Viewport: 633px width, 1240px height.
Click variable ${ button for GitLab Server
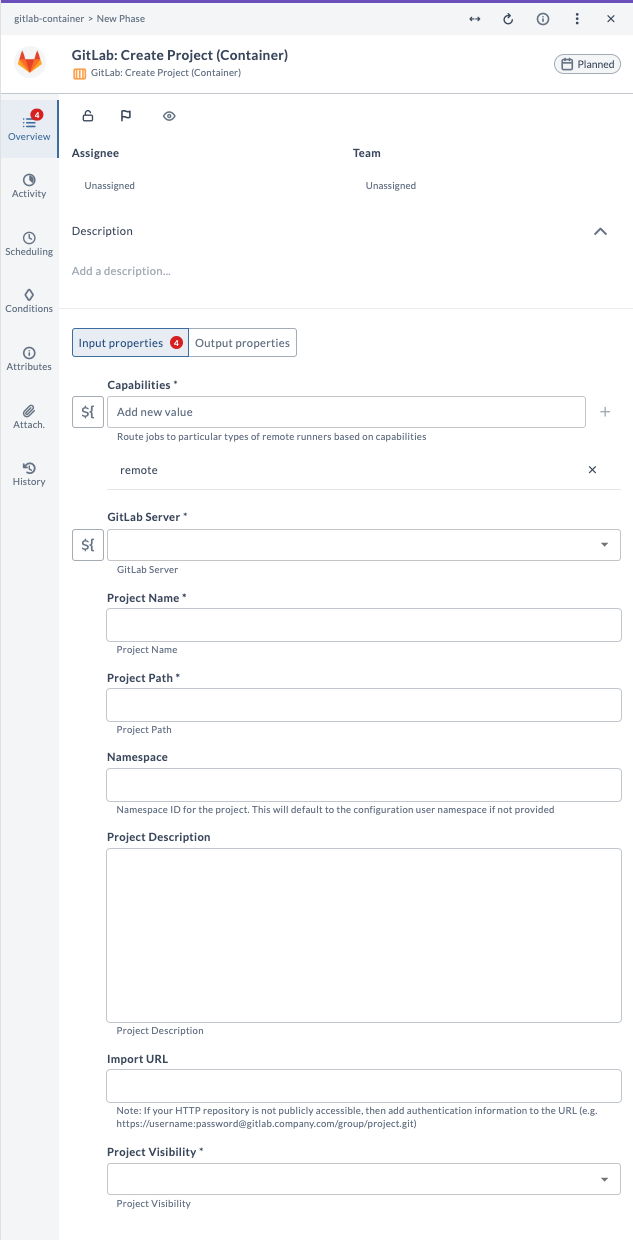88,545
